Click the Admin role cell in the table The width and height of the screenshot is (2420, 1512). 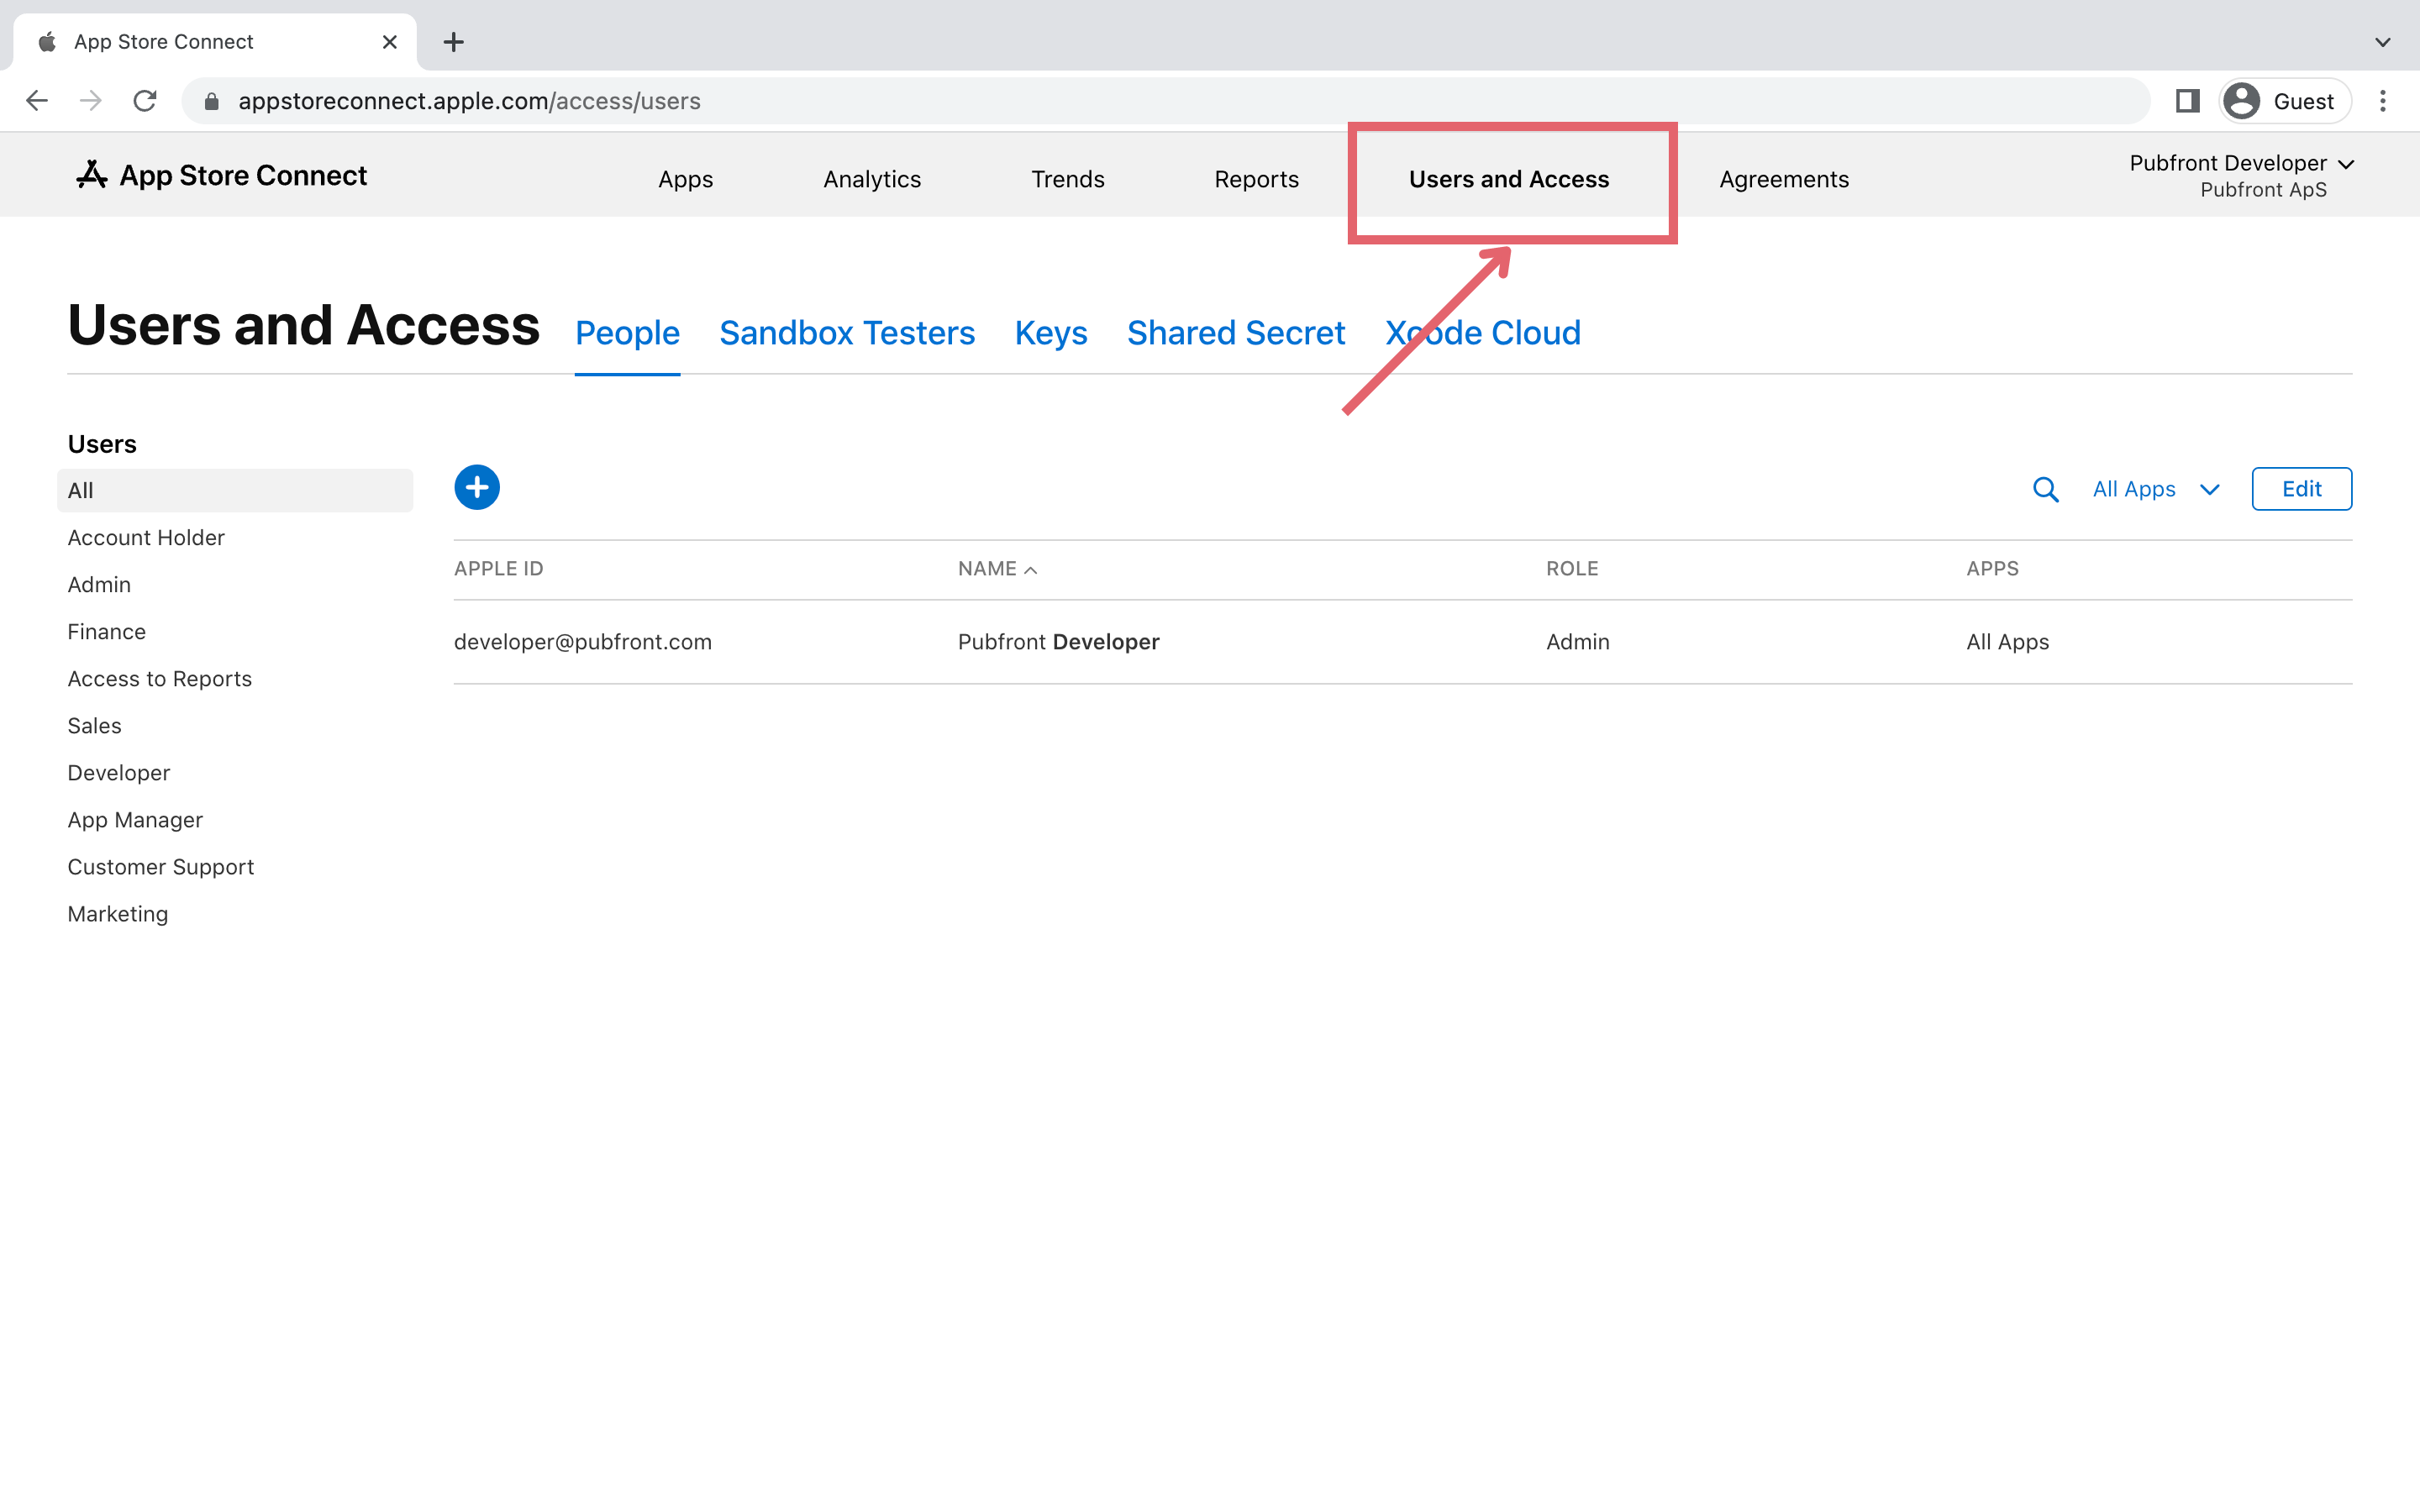click(x=1578, y=642)
